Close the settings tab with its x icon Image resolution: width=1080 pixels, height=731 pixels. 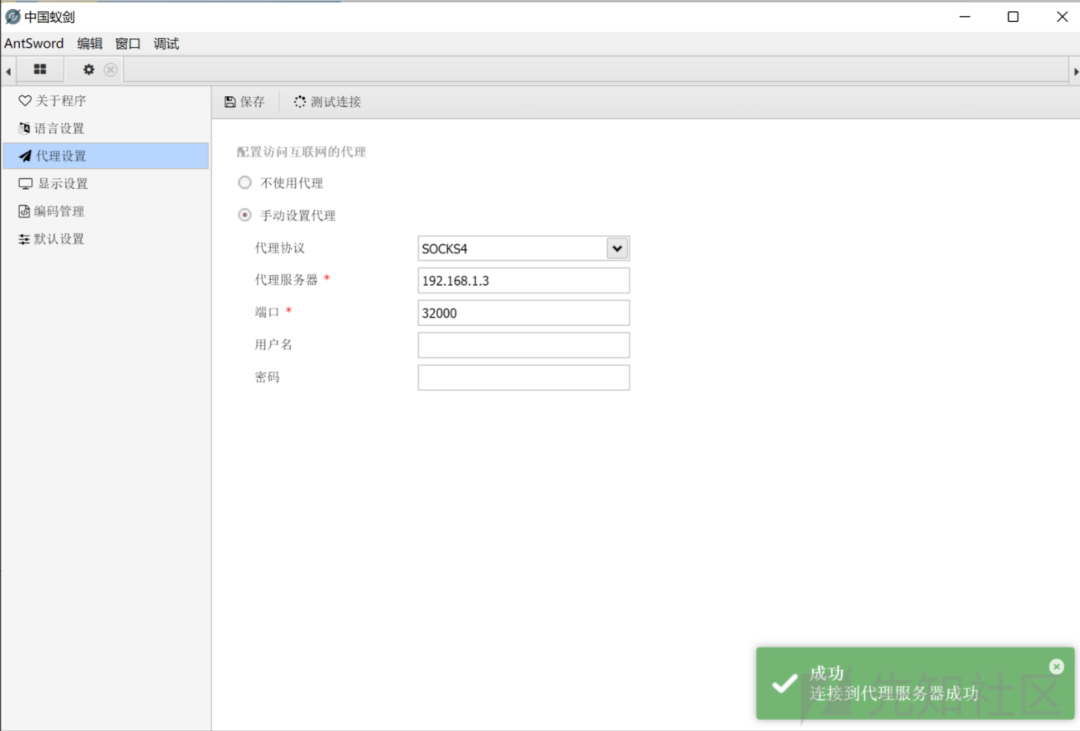pos(110,70)
